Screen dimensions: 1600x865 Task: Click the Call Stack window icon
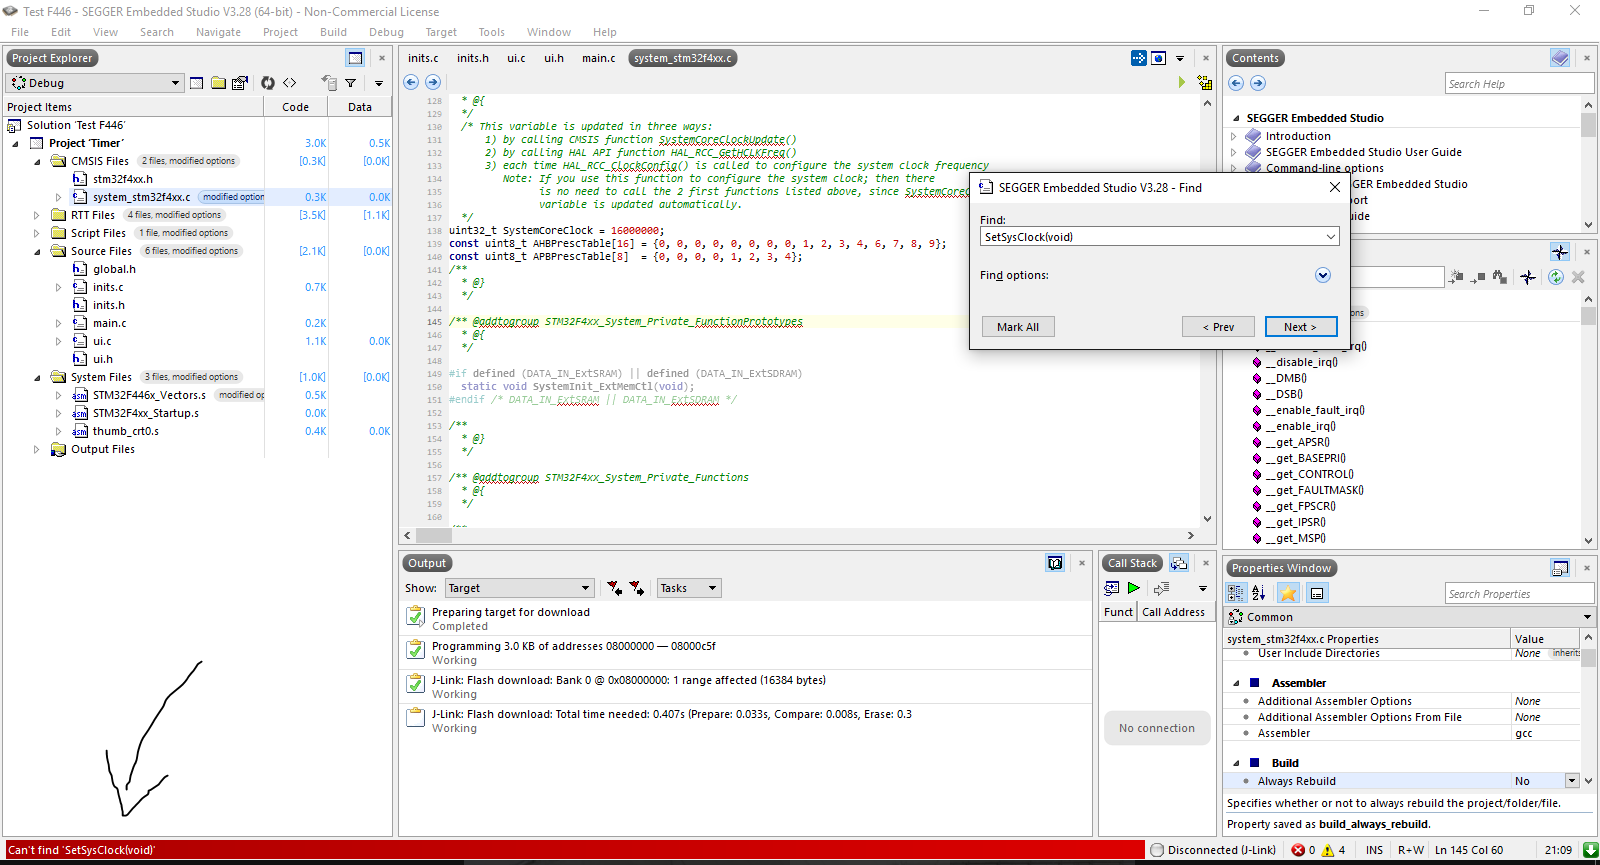(1179, 563)
